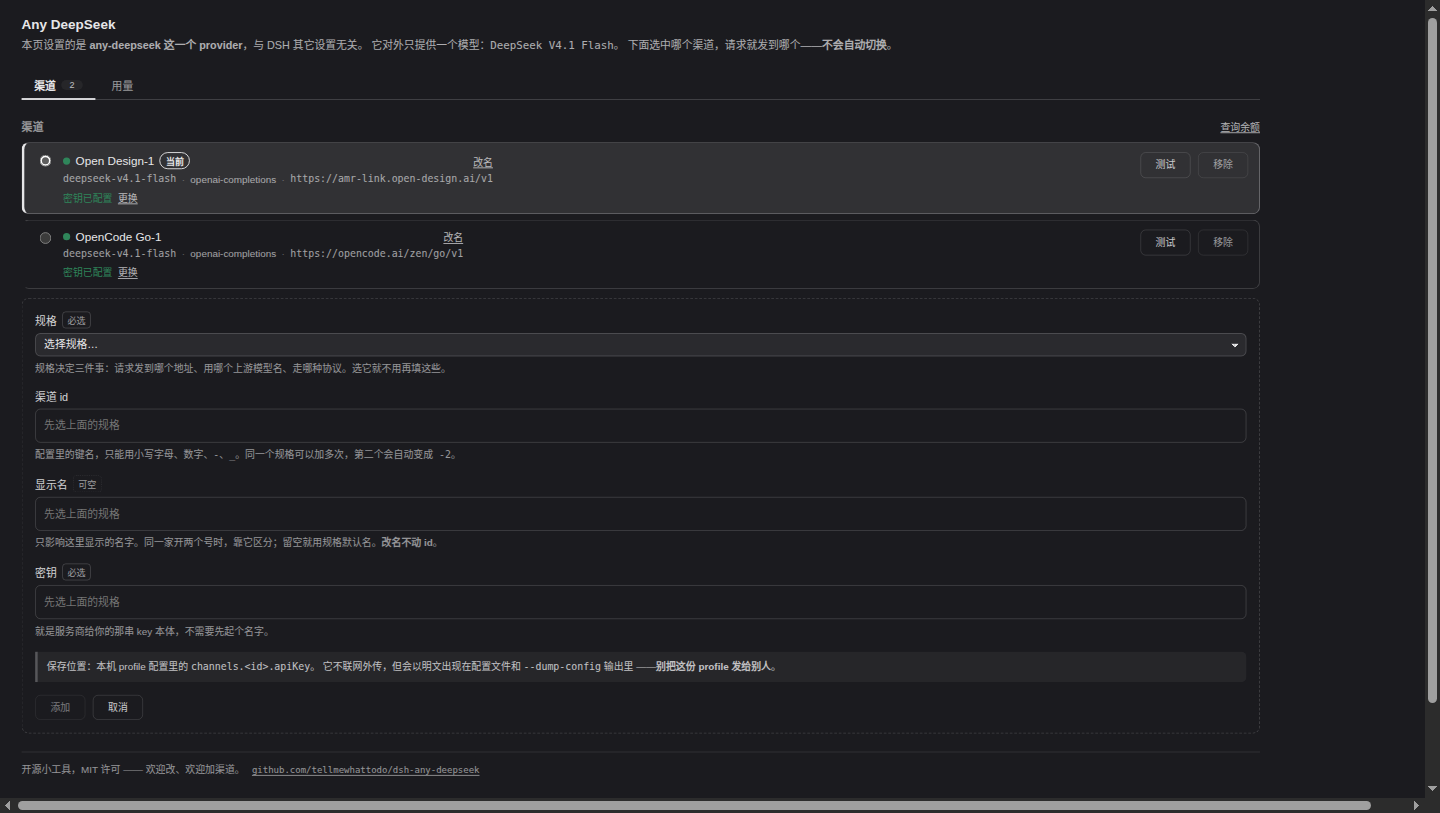Click the vertical scrollbar thumb

coord(1432,358)
